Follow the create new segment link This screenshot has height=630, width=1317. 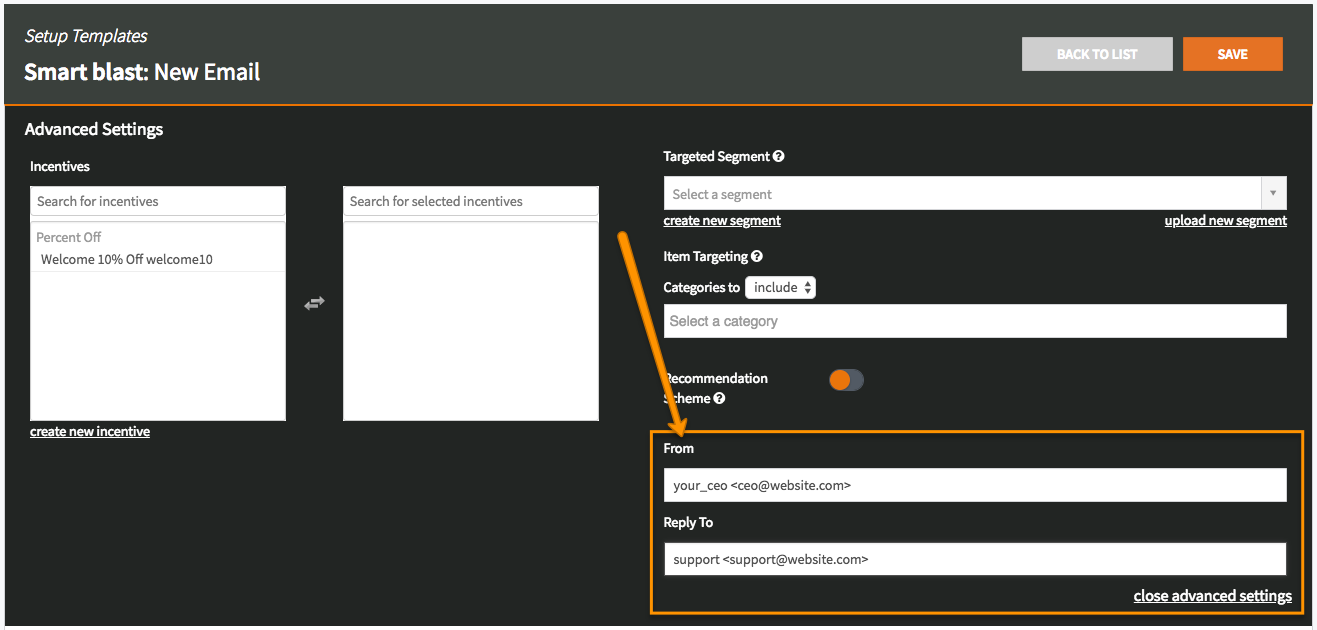722,220
